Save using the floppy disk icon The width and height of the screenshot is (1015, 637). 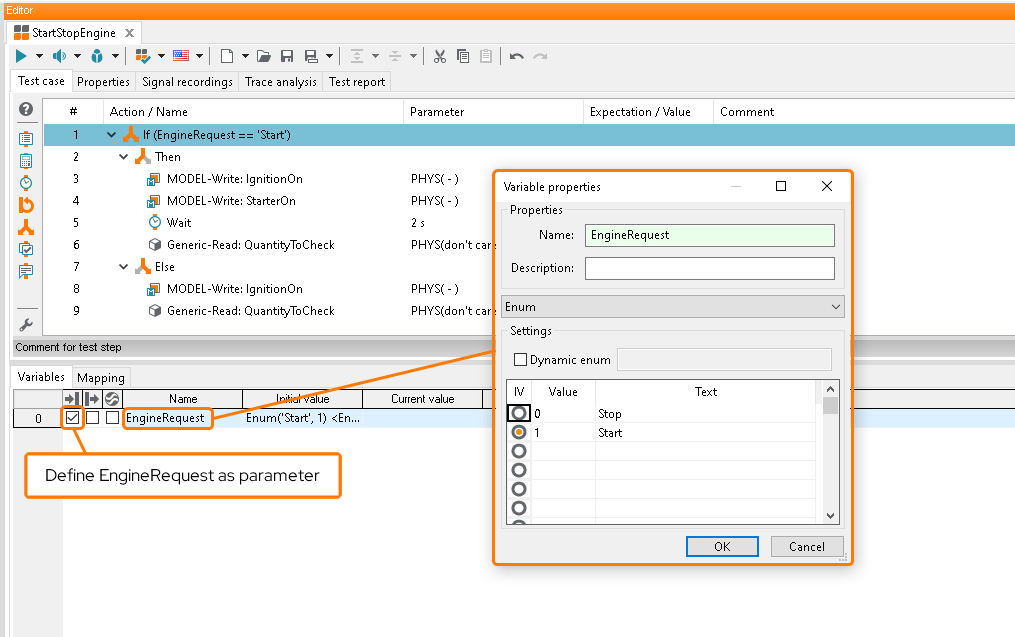287,56
